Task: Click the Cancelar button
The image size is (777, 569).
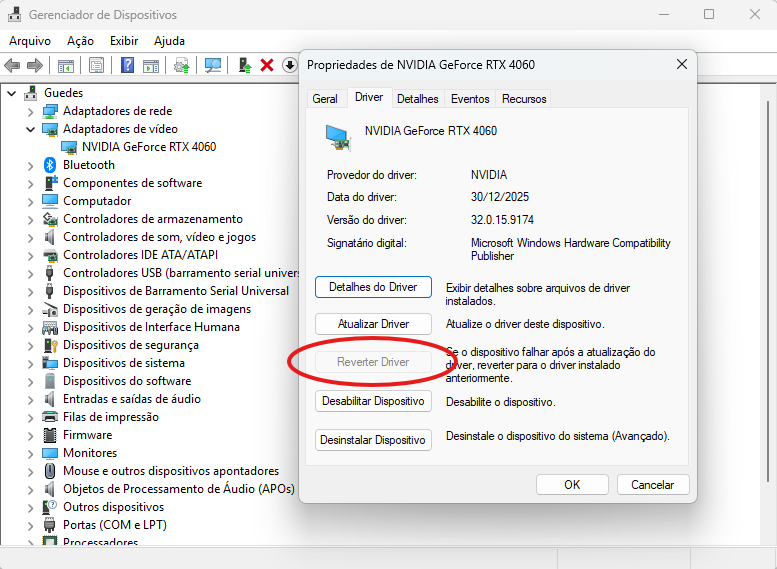Action: pos(653,484)
